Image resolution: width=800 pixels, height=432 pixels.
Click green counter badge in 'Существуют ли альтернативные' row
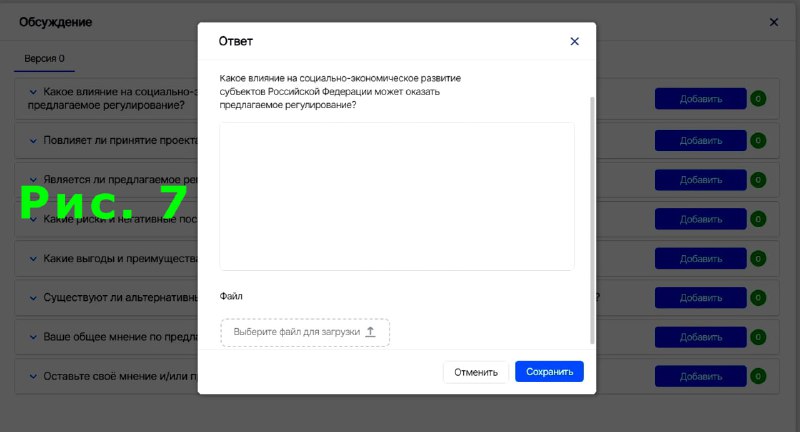tap(758, 298)
